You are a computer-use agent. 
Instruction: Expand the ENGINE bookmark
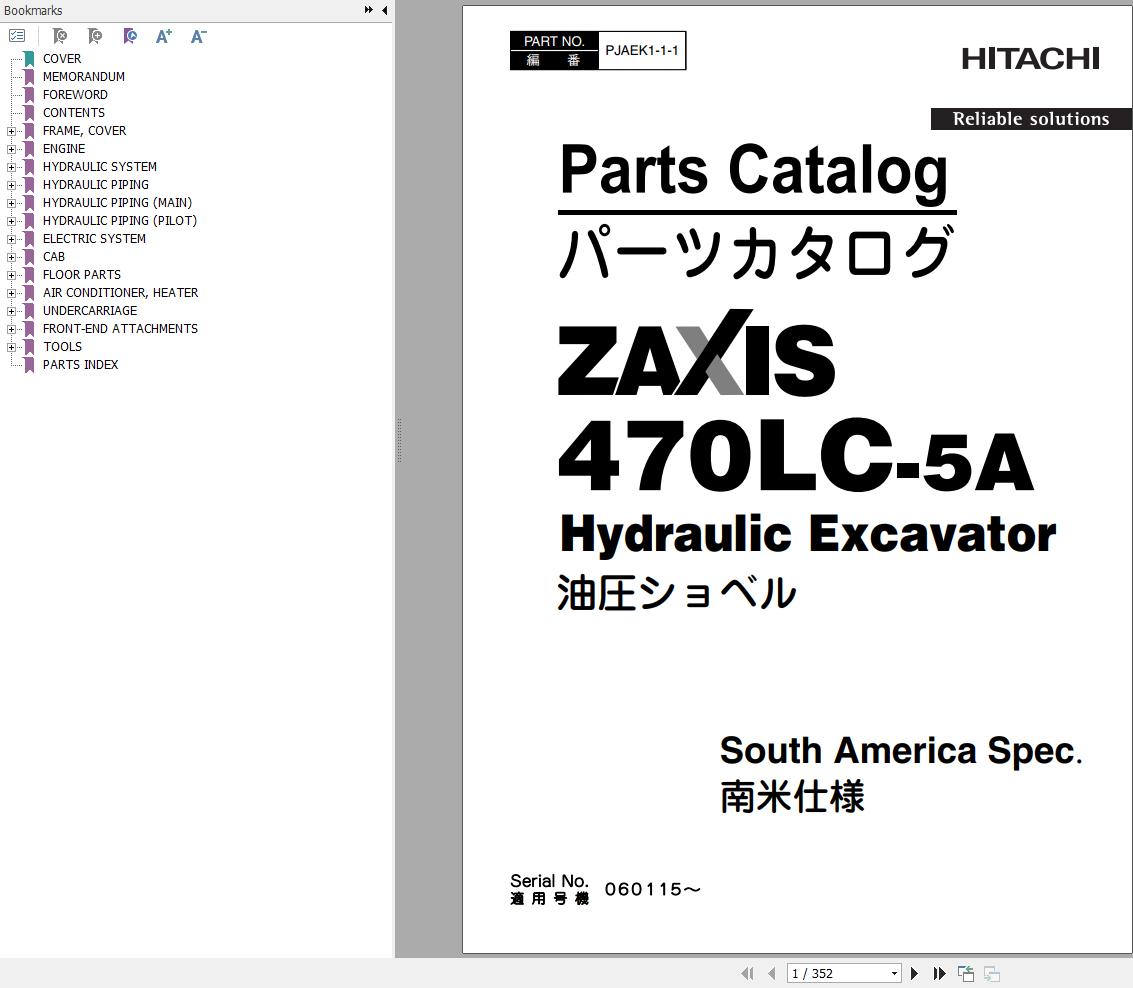[11, 149]
